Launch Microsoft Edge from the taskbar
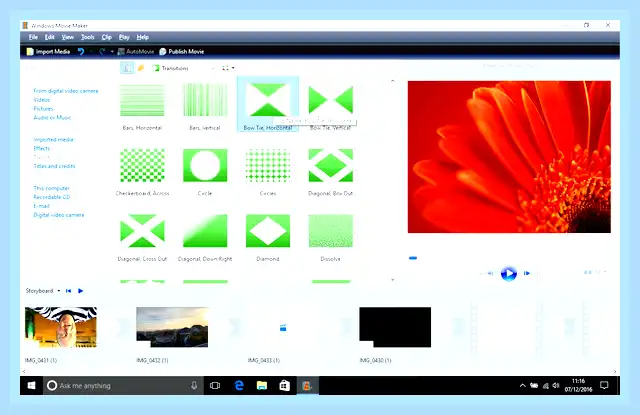This screenshot has width=640, height=415. point(239,386)
